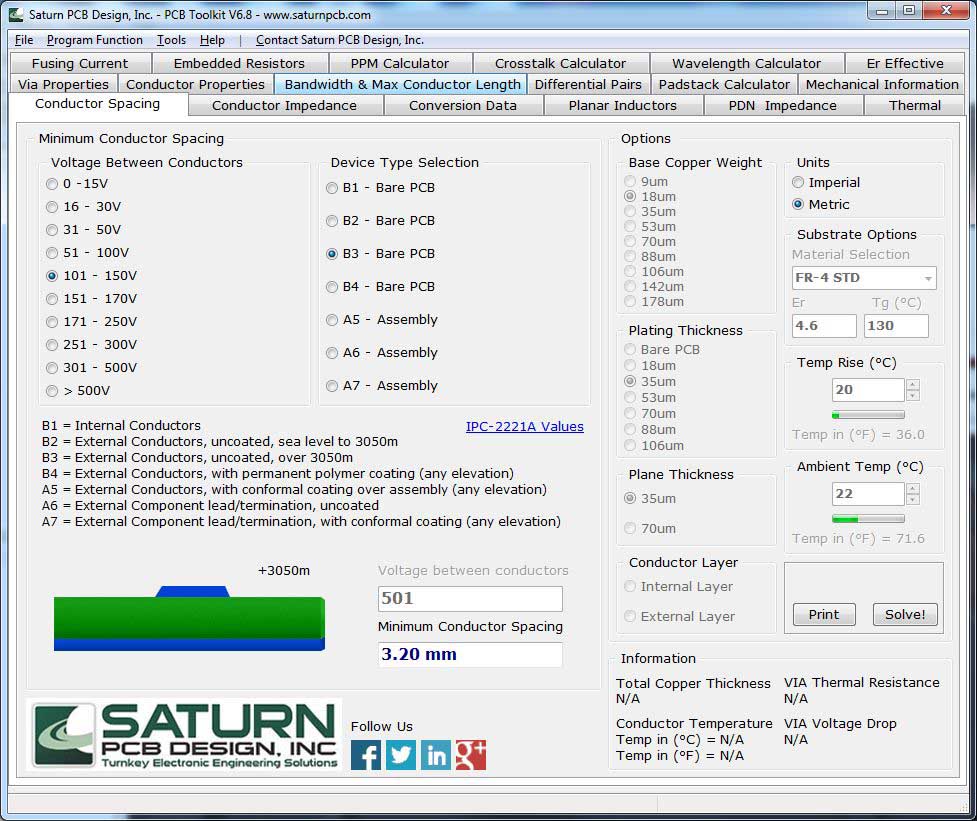
Task: Click the app icon in title bar
Action: [x=16, y=15]
